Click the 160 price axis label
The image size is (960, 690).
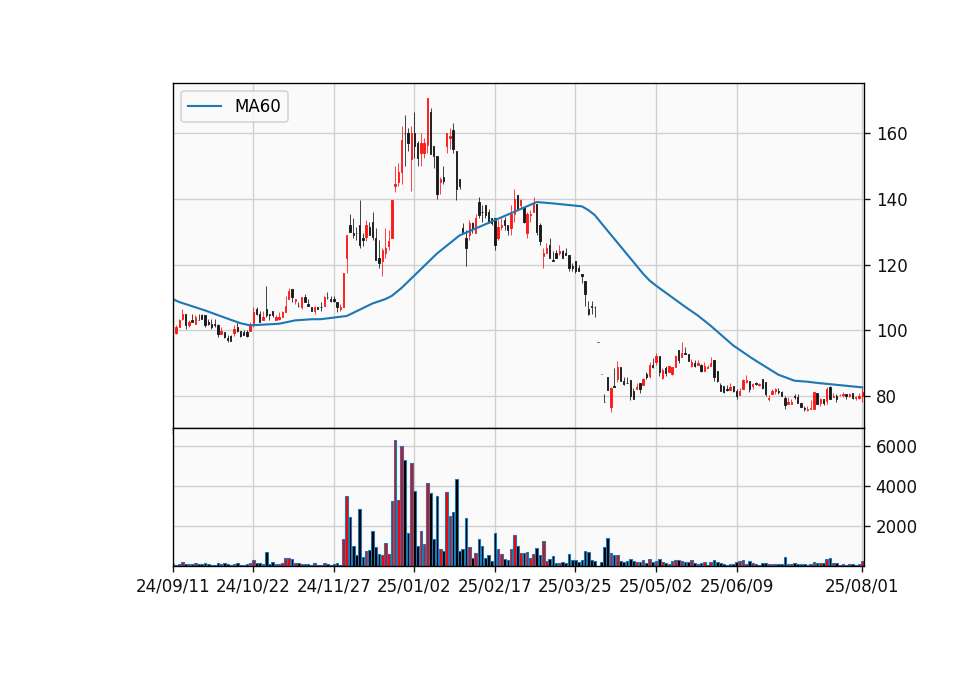892,134
